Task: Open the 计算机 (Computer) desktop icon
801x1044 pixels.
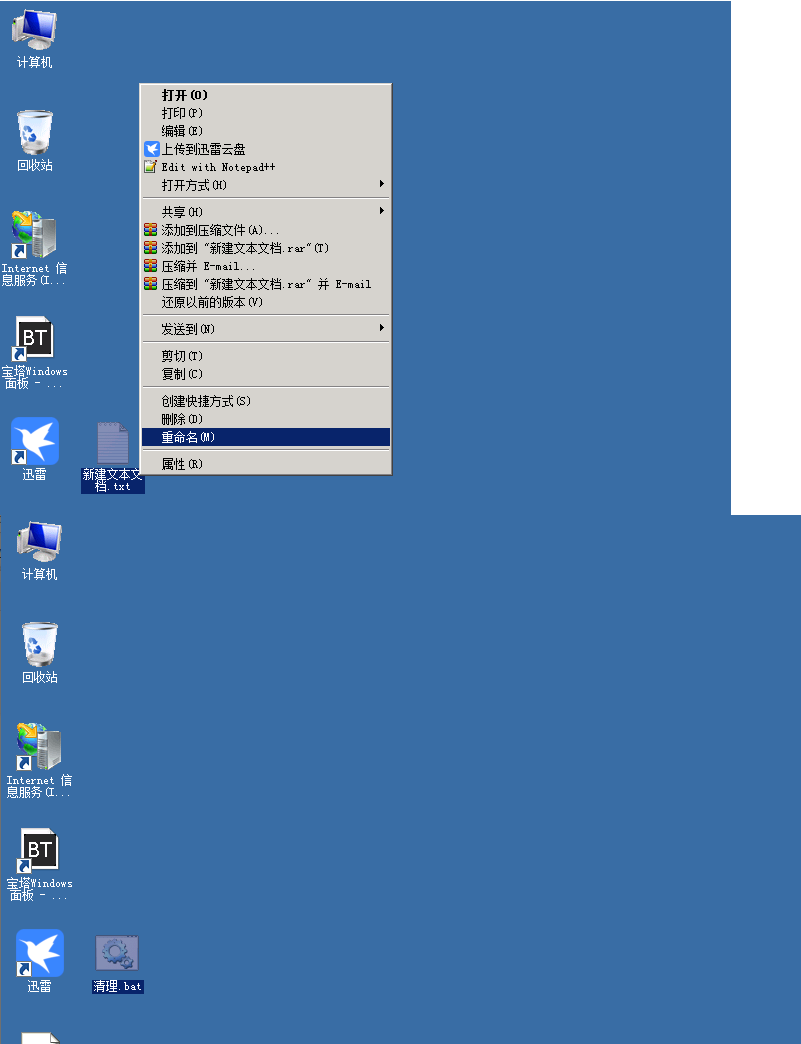Action: pos(33,30)
